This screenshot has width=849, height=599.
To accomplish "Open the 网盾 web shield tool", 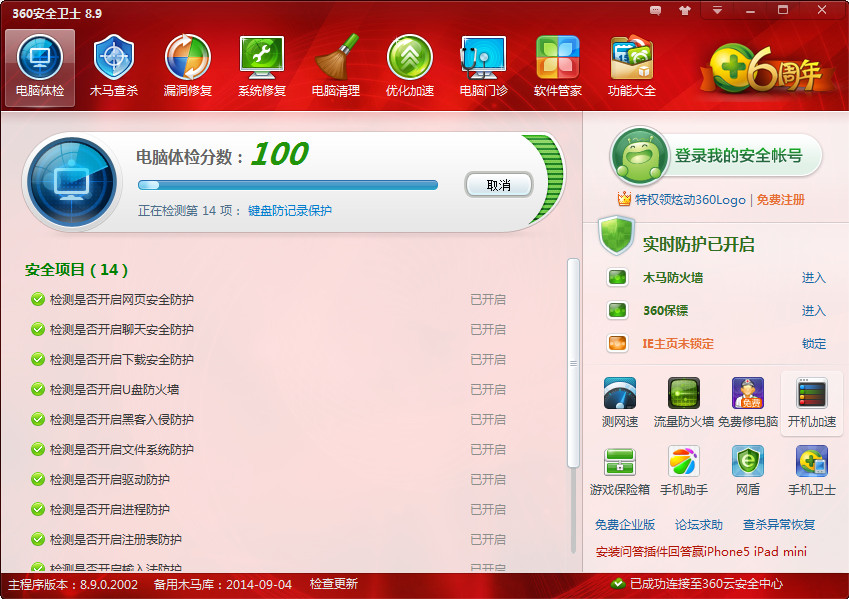I will tap(747, 471).
